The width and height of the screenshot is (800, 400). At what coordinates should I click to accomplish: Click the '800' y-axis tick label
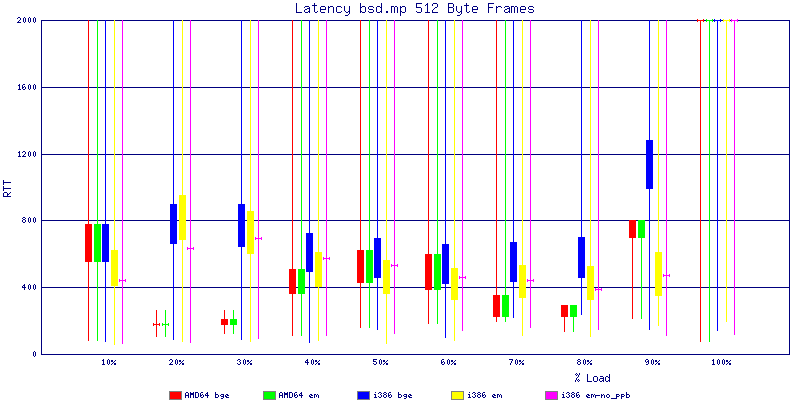click(x=27, y=220)
